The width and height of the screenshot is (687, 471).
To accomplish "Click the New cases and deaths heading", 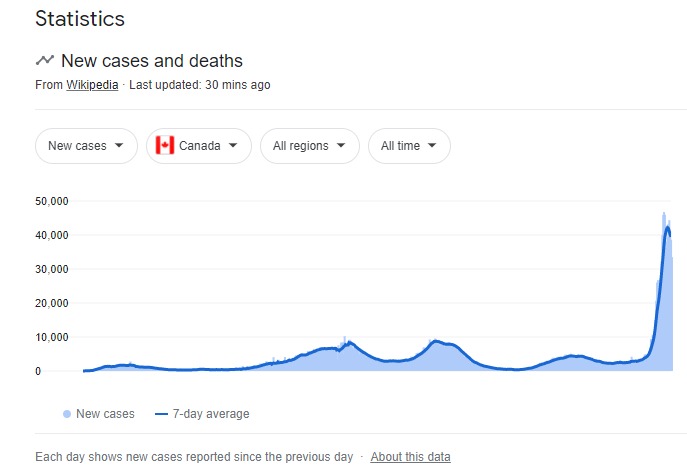I will [x=152, y=60].
